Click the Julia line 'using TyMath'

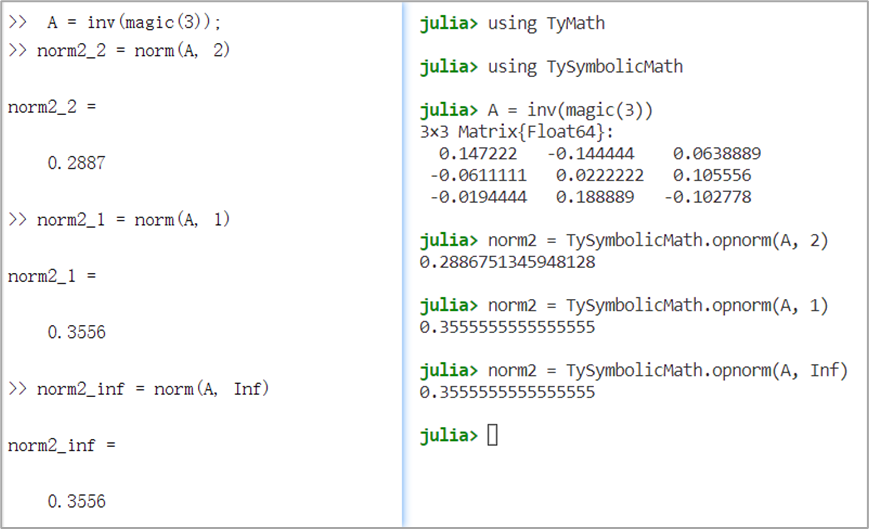[546, 23]
